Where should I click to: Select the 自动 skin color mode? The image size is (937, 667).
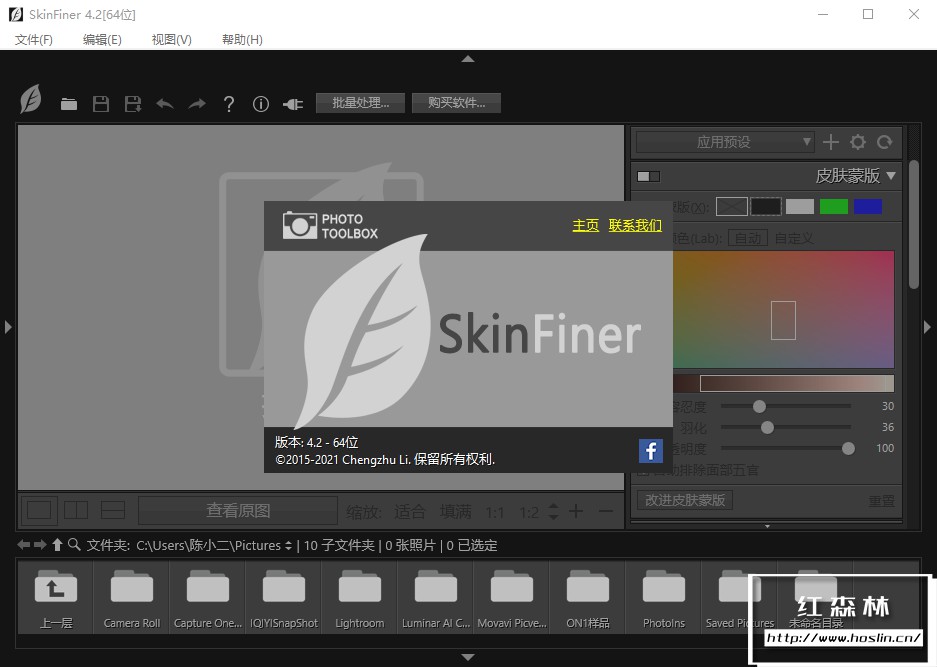pyautogui.click(x=748, y=238)
